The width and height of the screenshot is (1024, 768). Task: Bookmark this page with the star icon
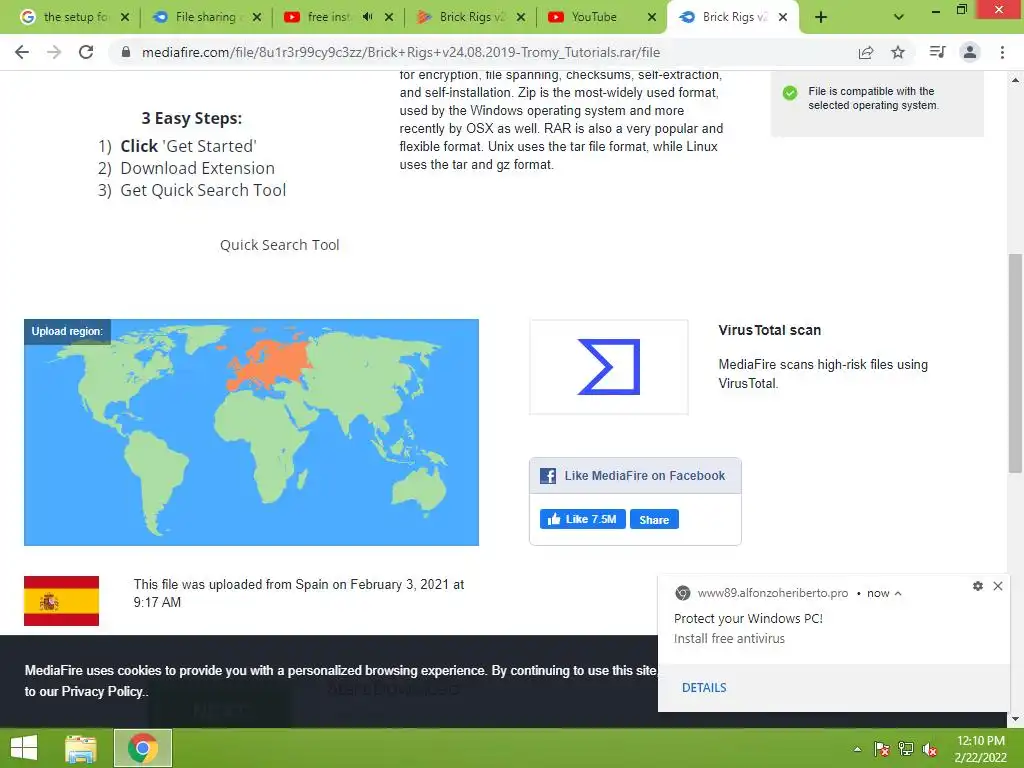[898, 52]
